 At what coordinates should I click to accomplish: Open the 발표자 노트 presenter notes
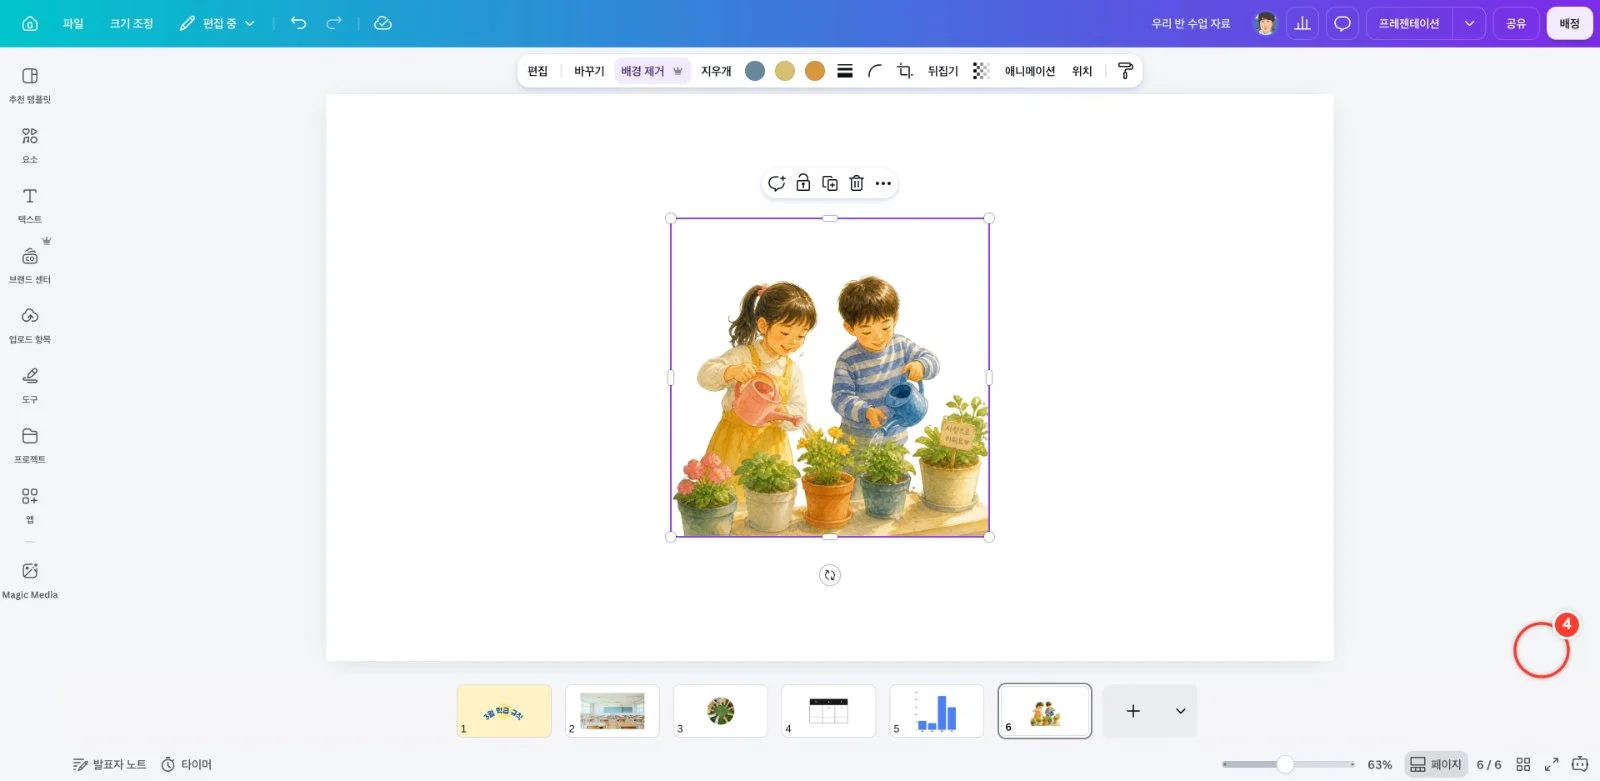point(109,764)
